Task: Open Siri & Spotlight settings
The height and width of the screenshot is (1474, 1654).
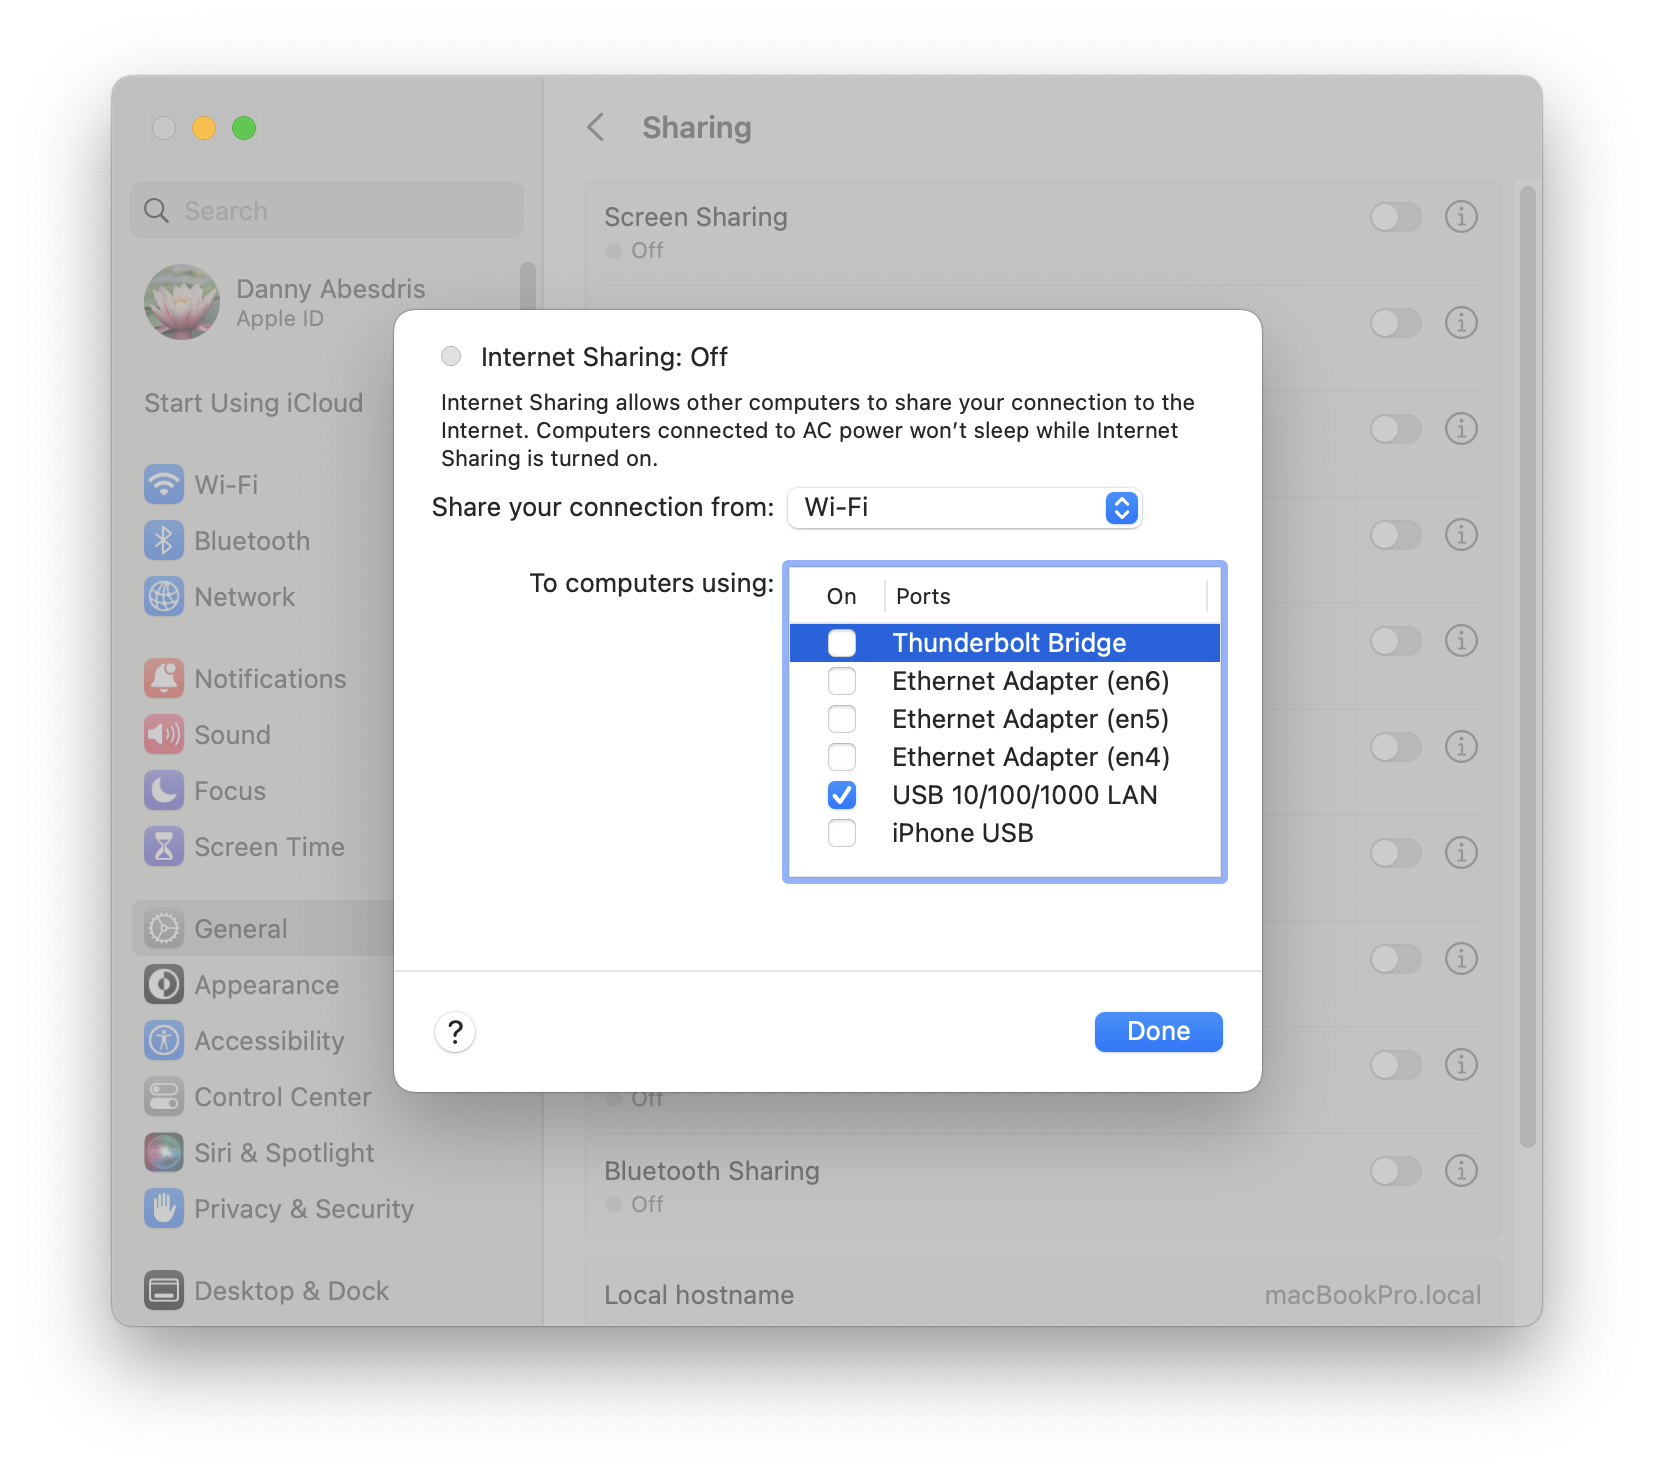Action: pos(259,1153)
